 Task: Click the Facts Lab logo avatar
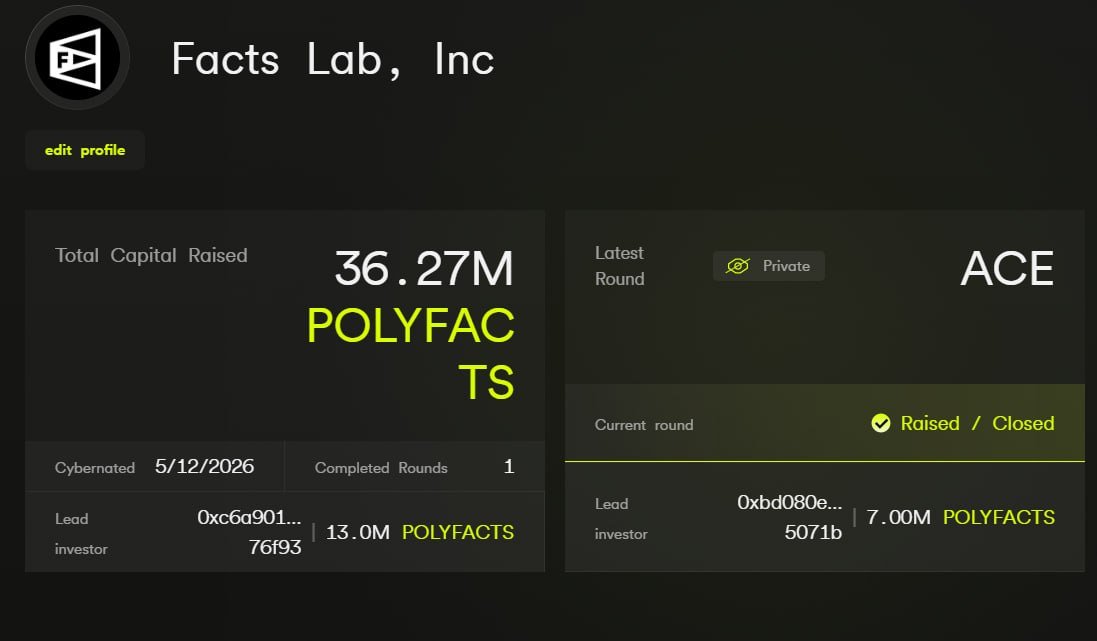77,57
